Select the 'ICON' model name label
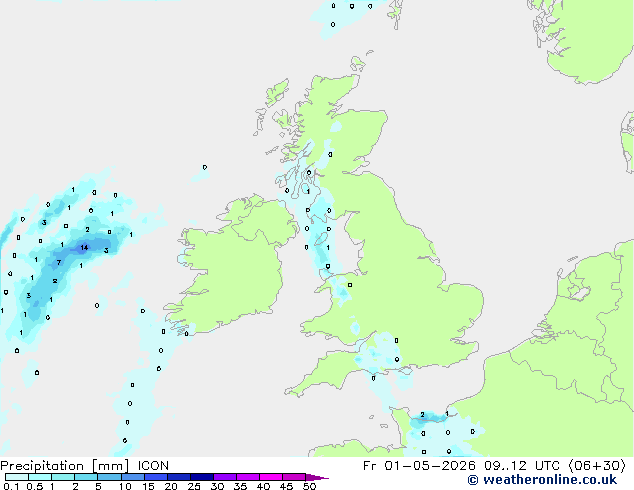634x490 pixels. [153, 466]
